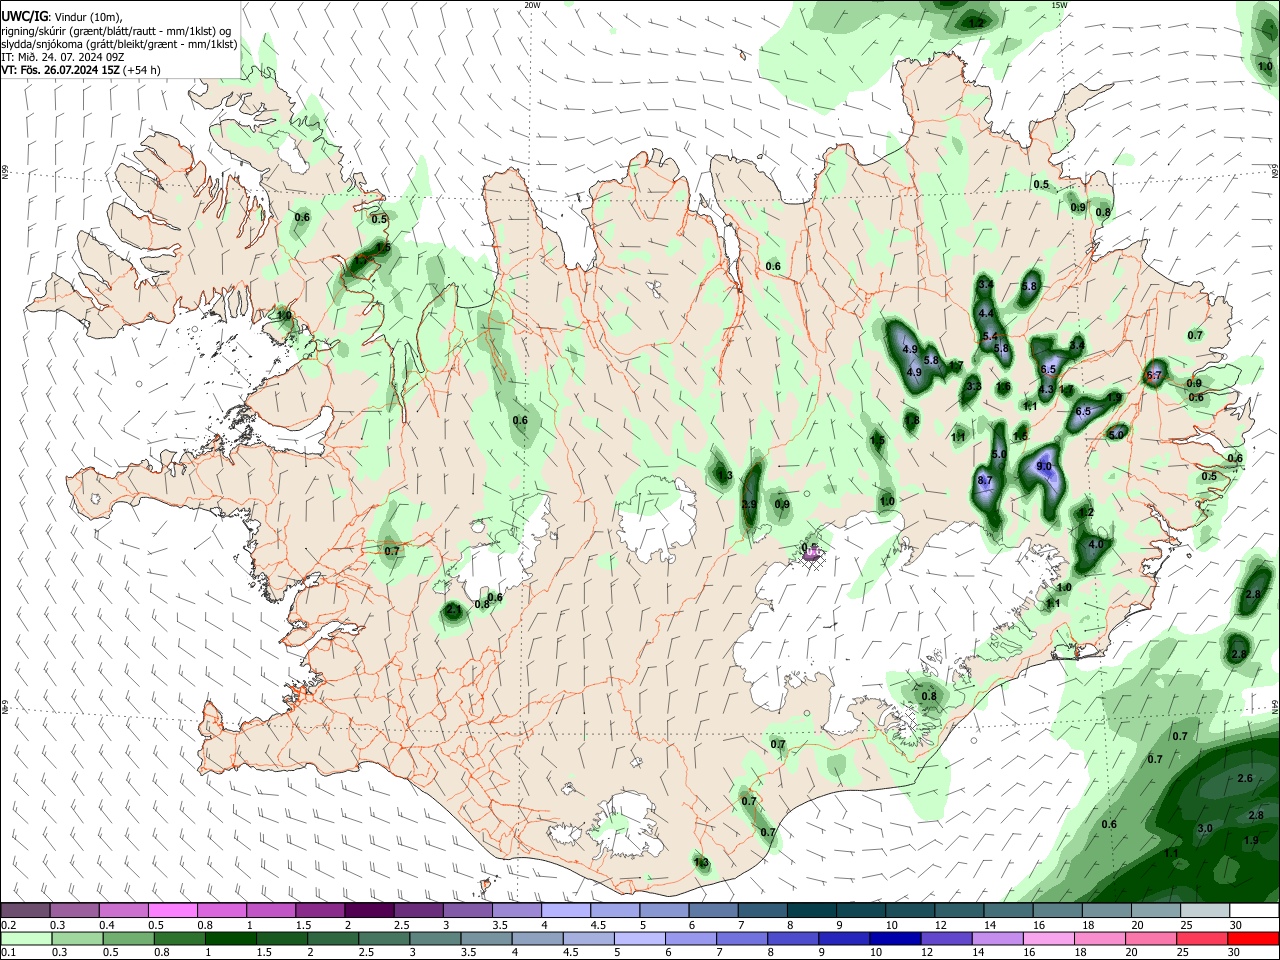Select the 'Vindur (10m),' header text
Viewport: 1280px width, 960px height.
[x=88, y=17]
